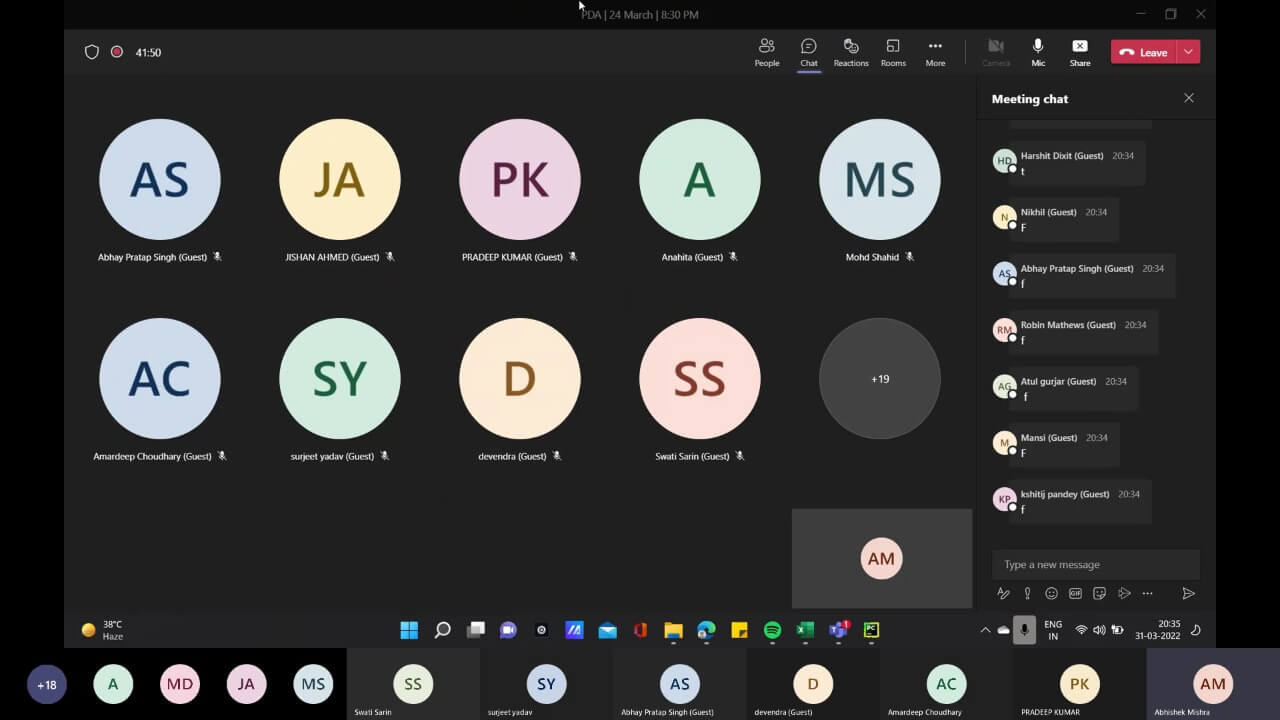Select the Abhay Pratap Singh participant tile
1280x720 pixels.
pyautogui.click(x=160, y=190)
